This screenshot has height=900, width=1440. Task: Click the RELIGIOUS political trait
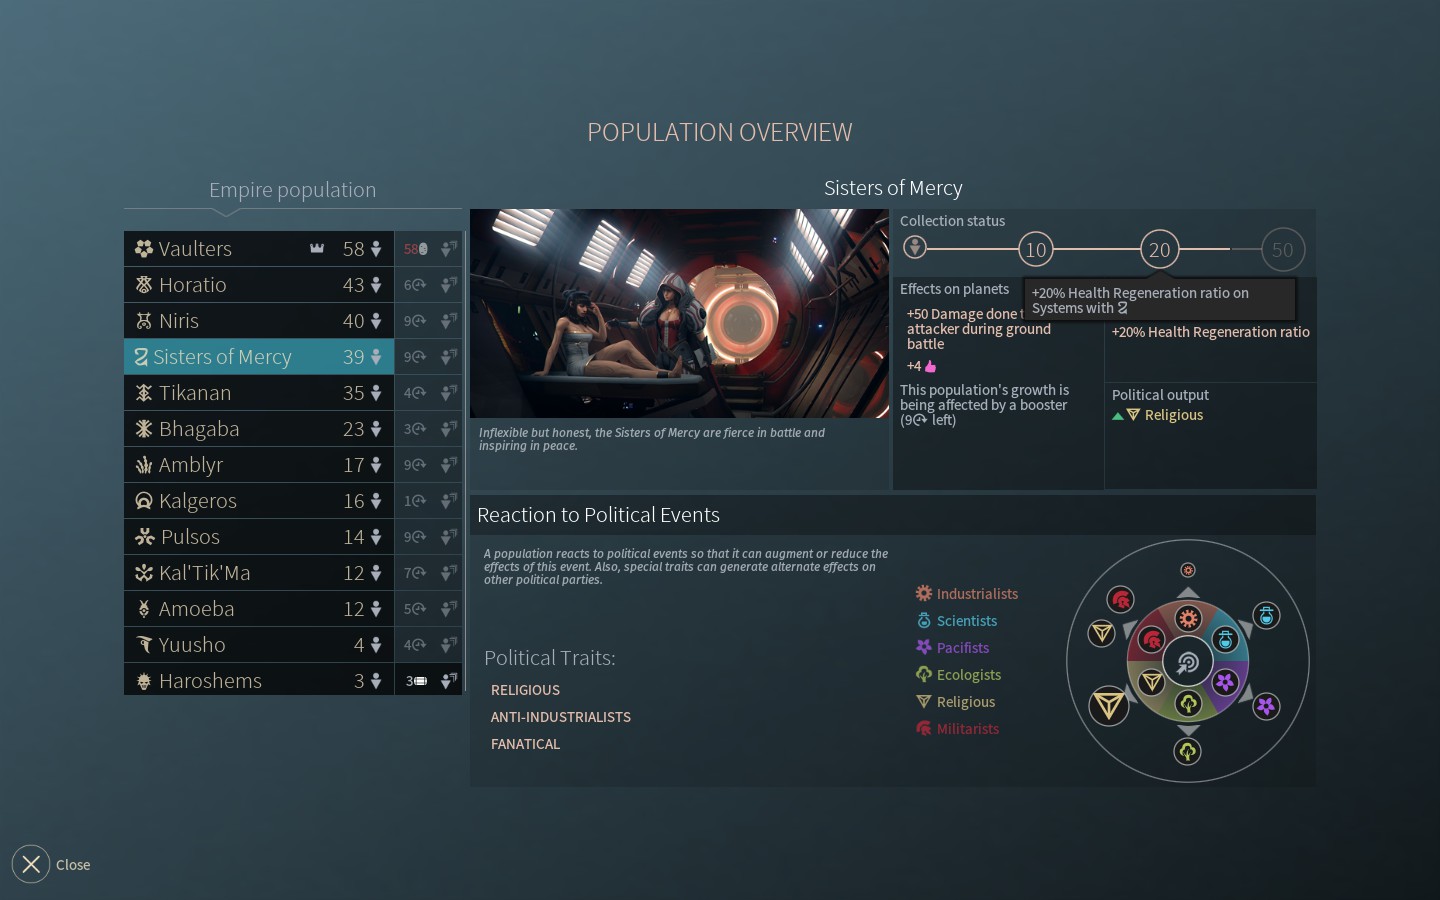point(525,690)
